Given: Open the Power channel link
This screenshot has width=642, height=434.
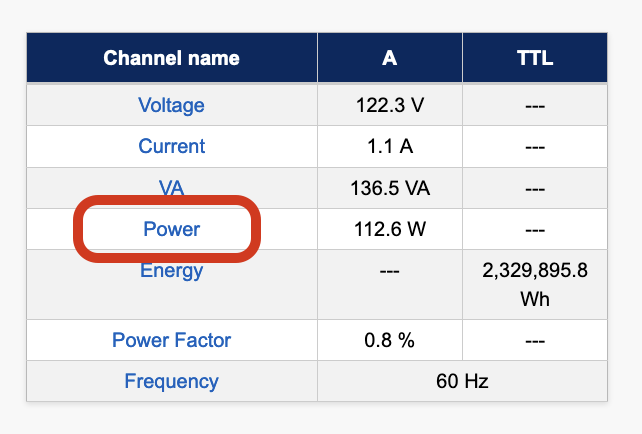Looking at the screenshot, I should (172, 229).
